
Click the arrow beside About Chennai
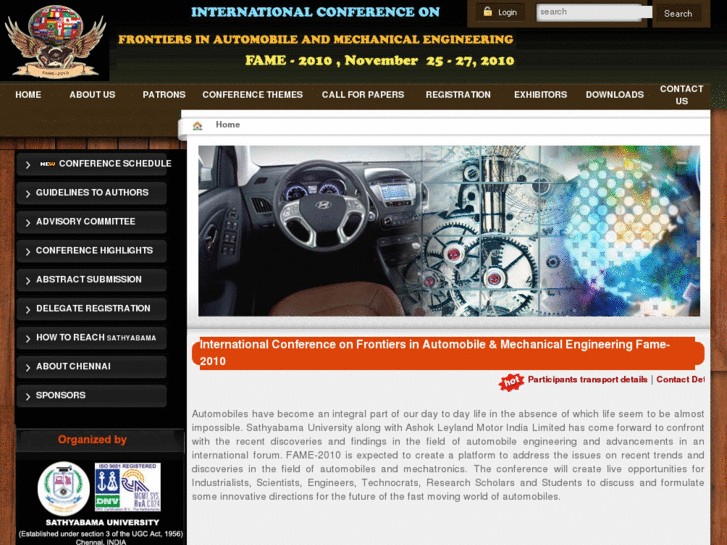(28, 367)
